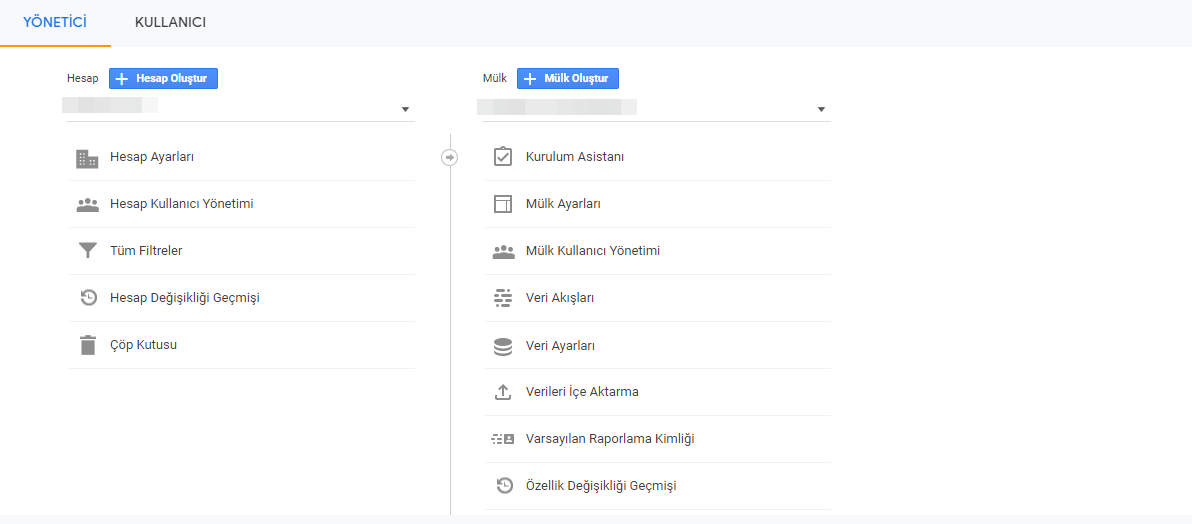The height and width of the screenshot is (524, 1192).
Task: Click the upload icon beside Verileri İçe Aktarma
Action: (x=502, y=392)
